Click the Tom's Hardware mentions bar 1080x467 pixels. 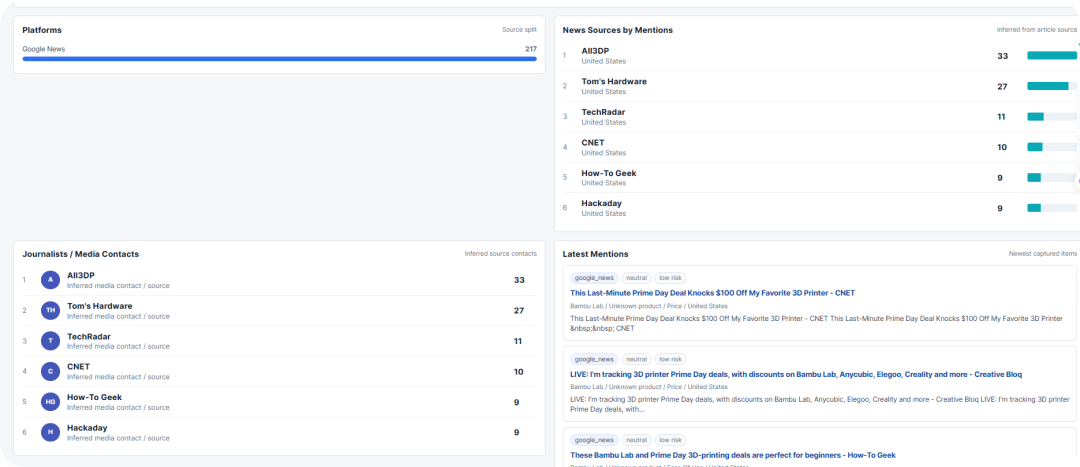tap(1052, 86)
